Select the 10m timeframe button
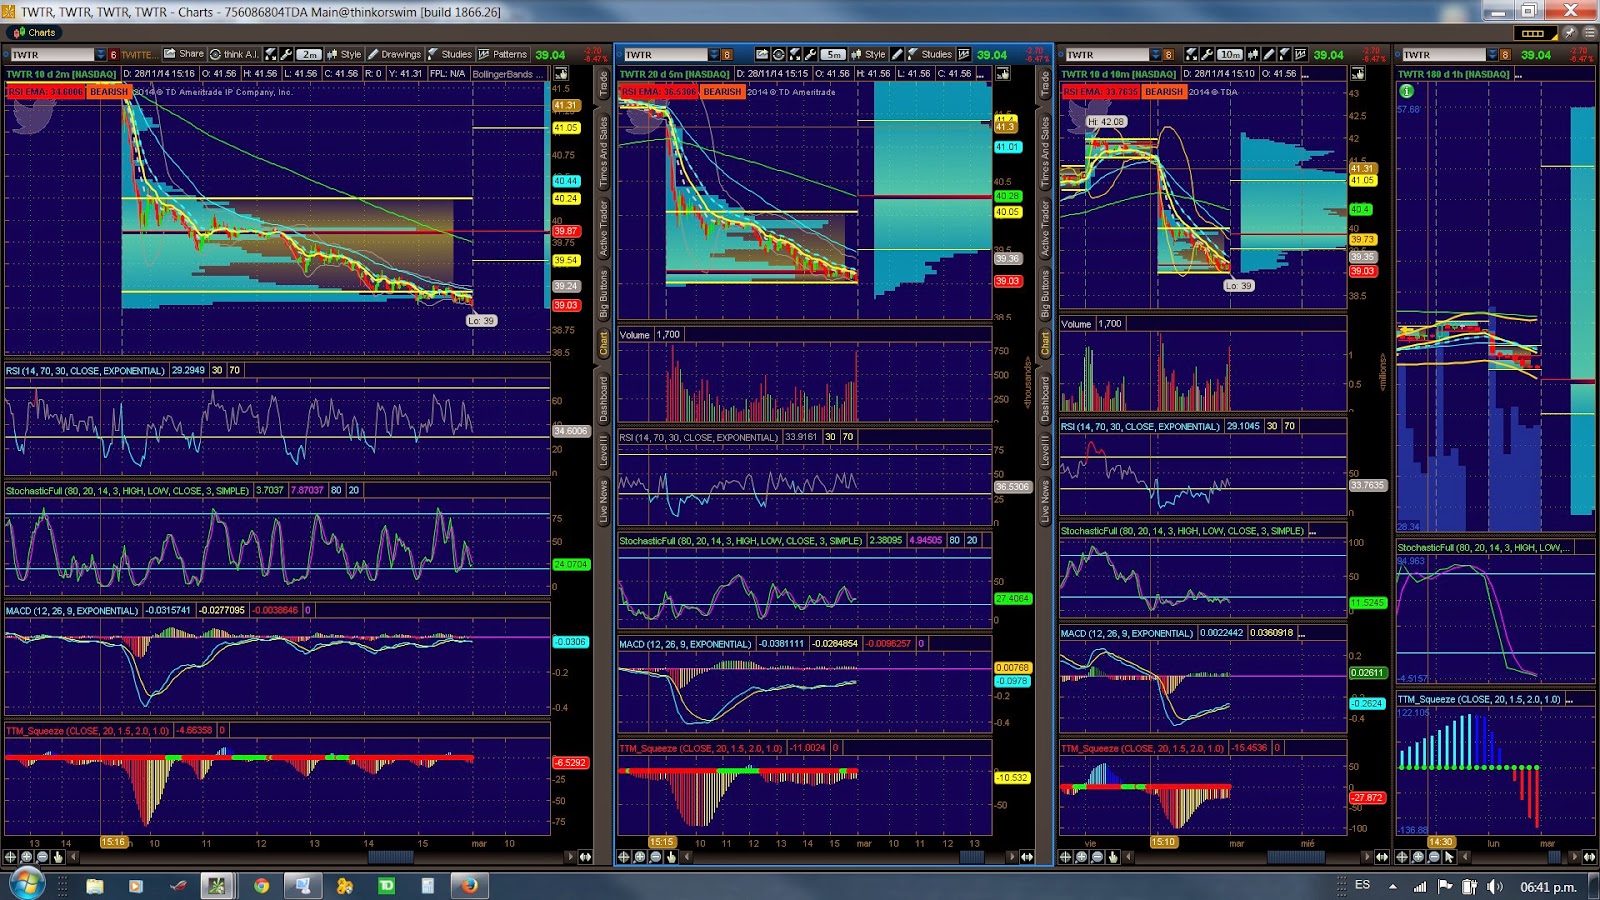 click(1230, 54)
